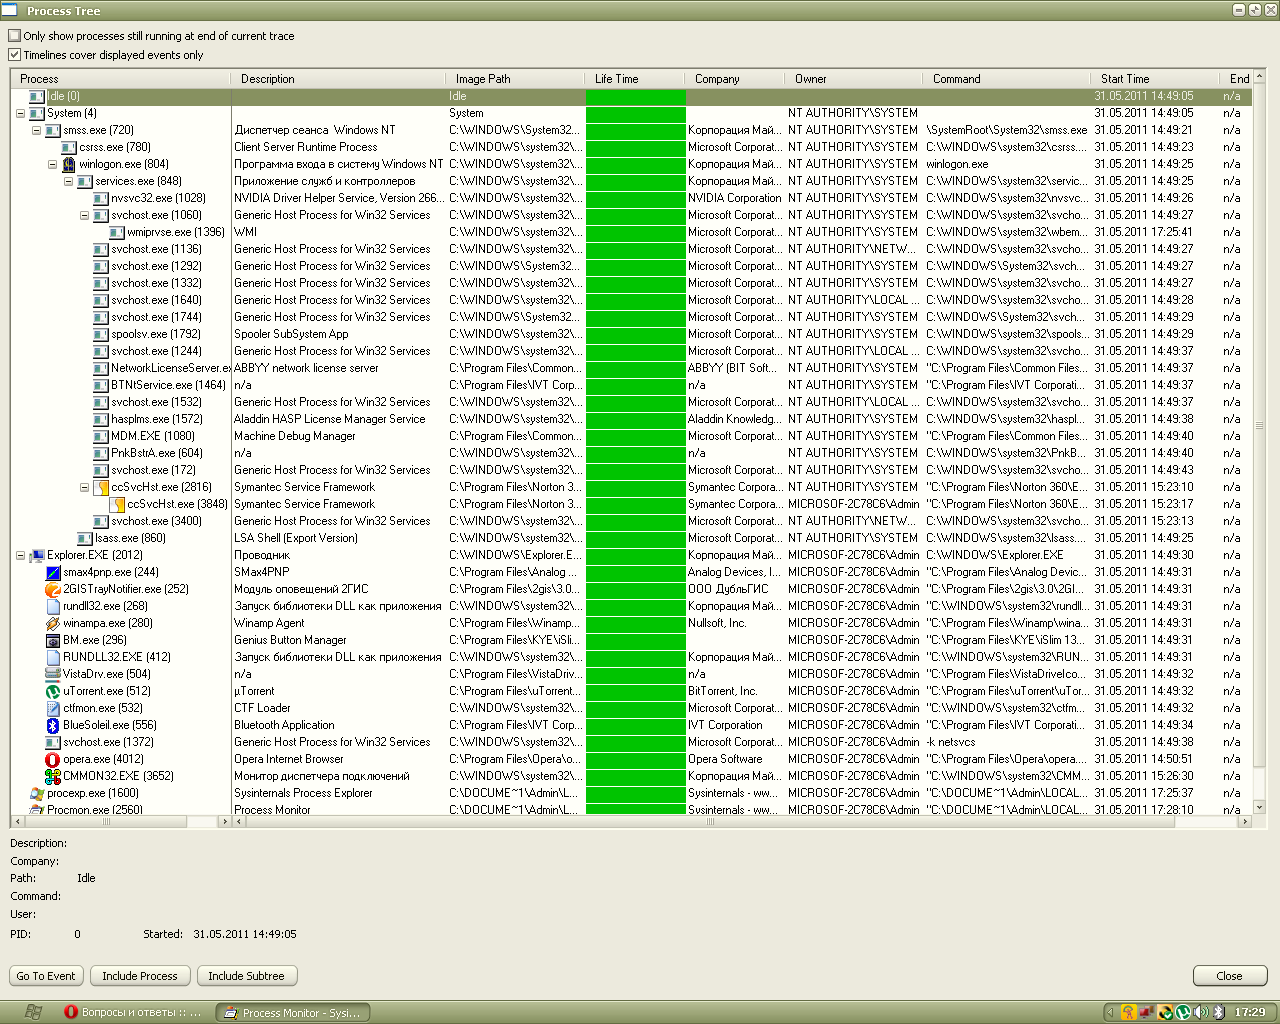1280x1024 pixels.
Task: Click the BM.exe process icon
Action: (x=53, y=640)
